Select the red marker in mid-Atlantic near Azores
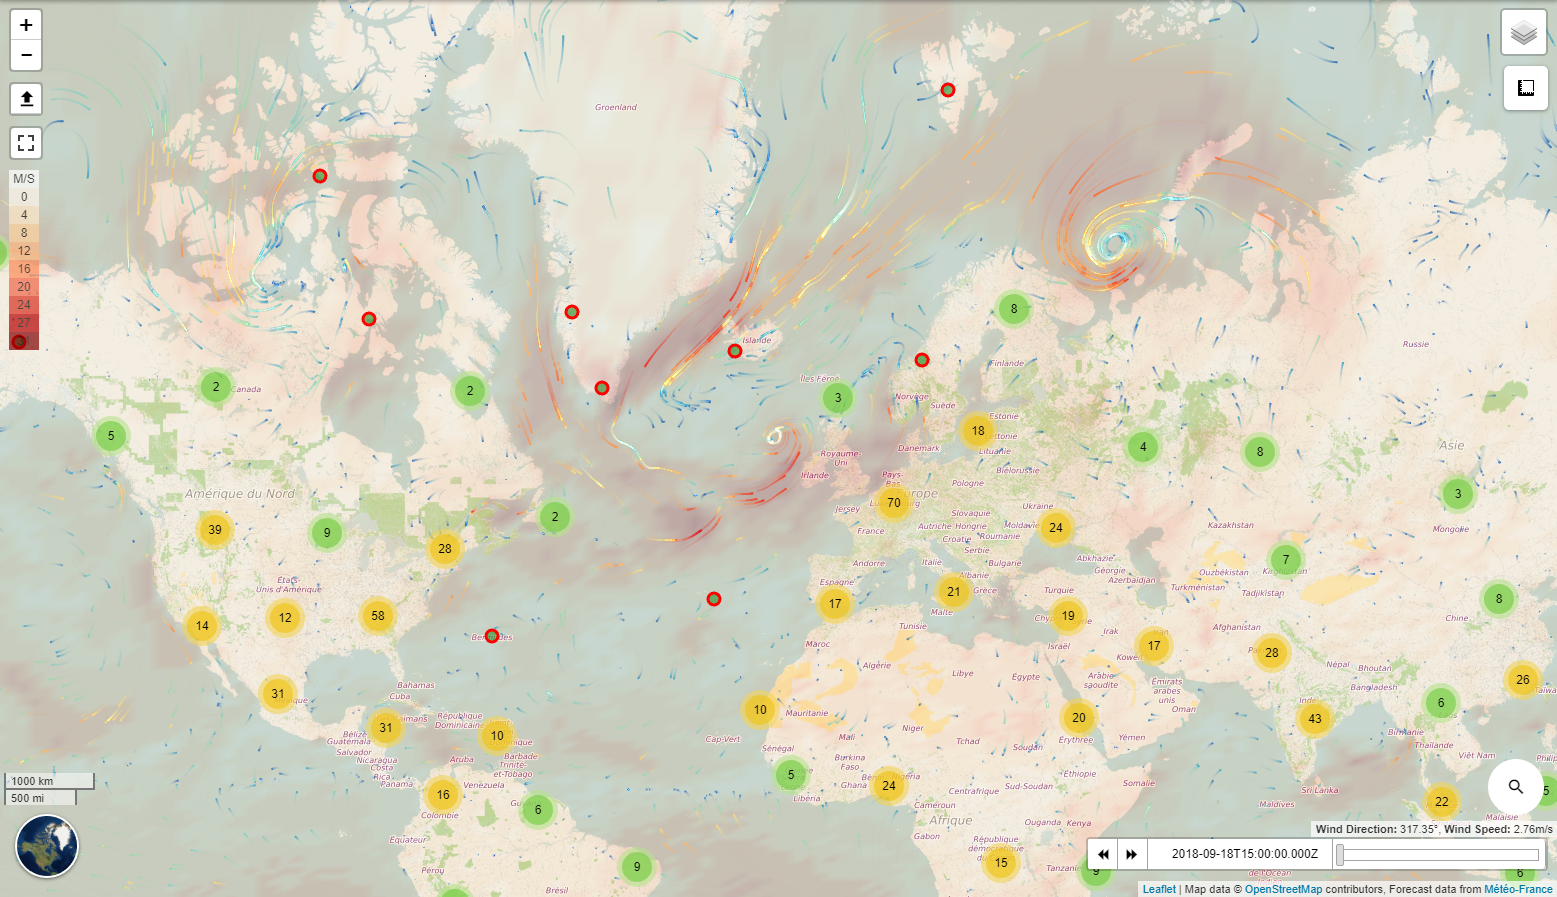Screen dimensions: 1557x897 (x=714, y=599)
